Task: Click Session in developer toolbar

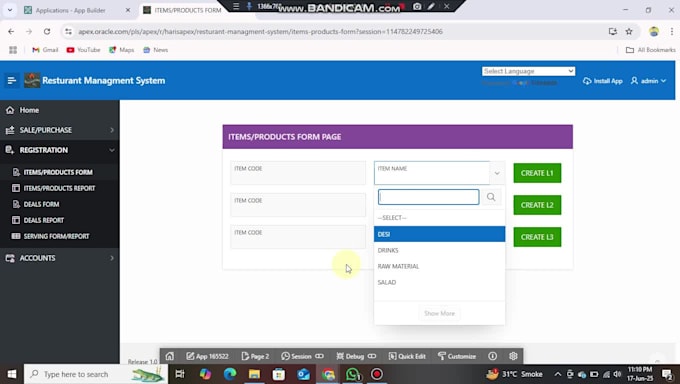Action: coord(302,356)
